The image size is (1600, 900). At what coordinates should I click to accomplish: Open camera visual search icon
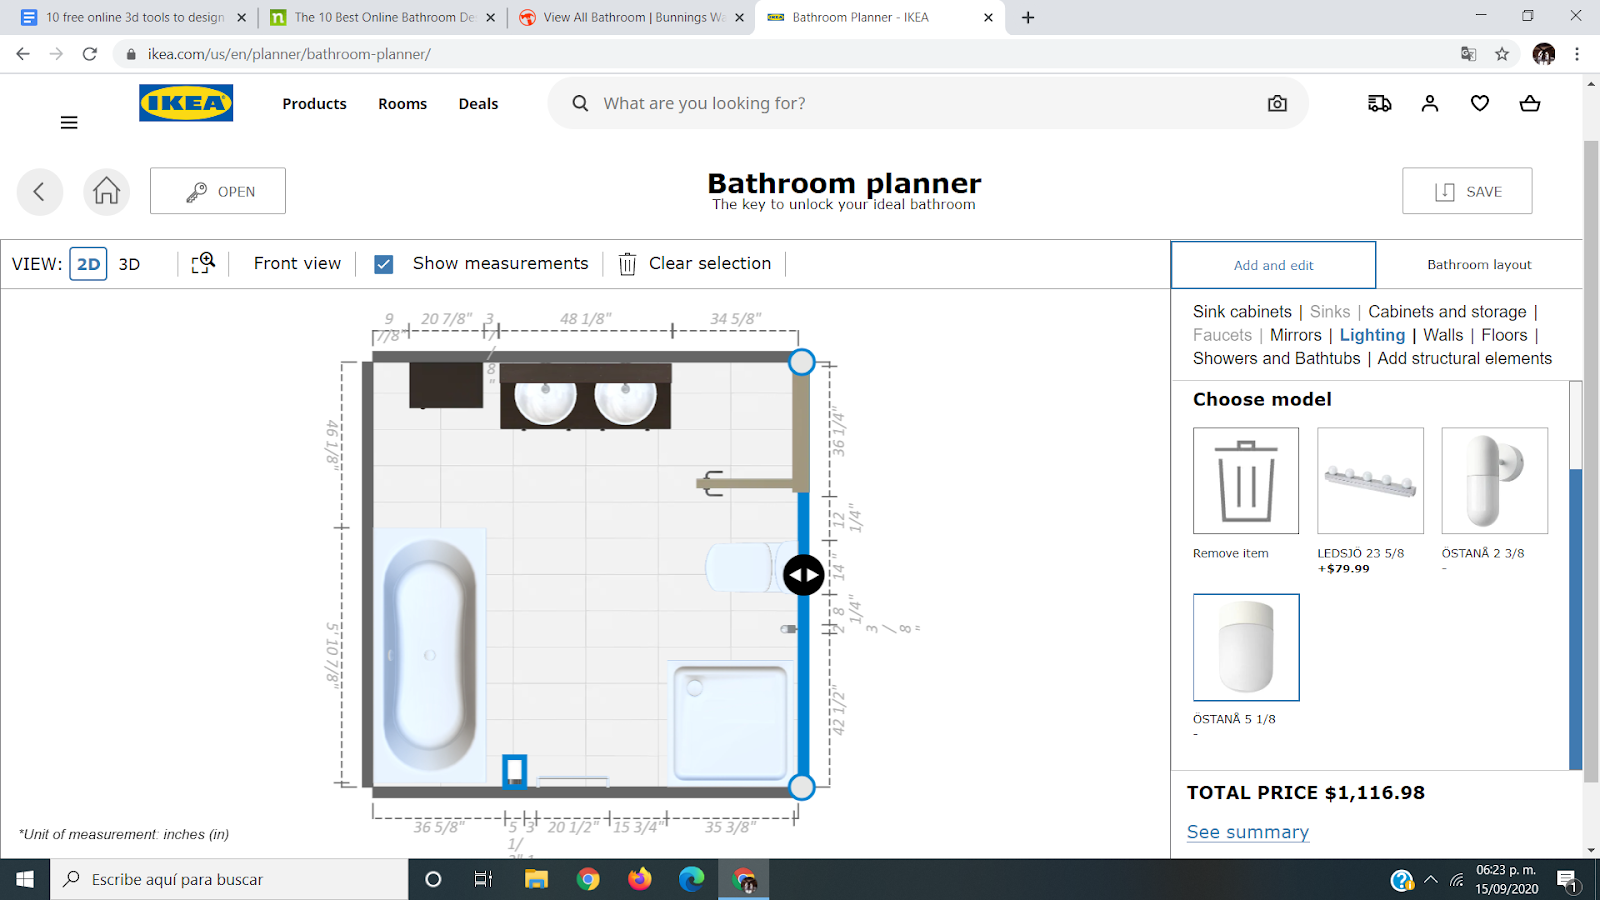coord(1277,103)
